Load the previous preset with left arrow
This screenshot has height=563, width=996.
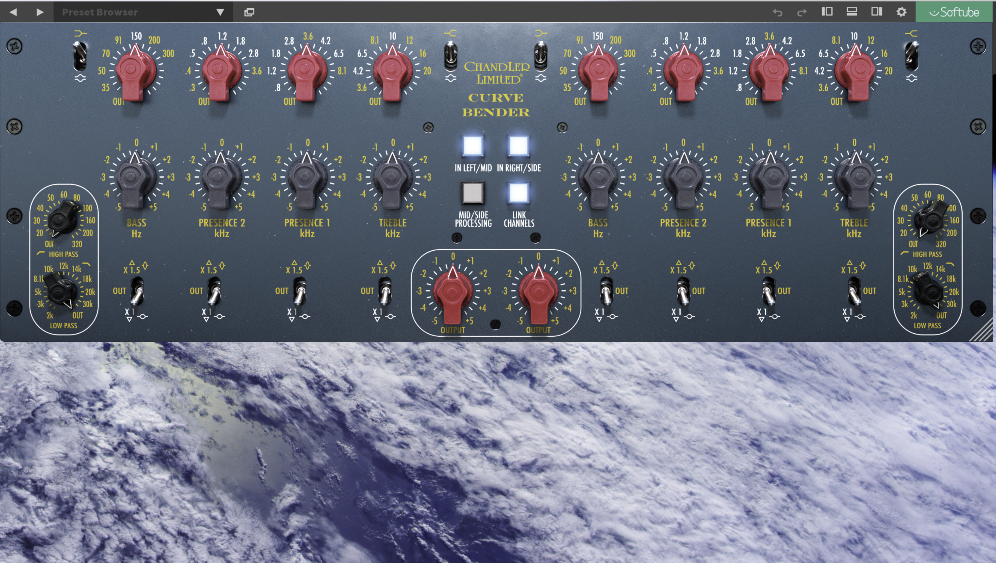point(13,12)
